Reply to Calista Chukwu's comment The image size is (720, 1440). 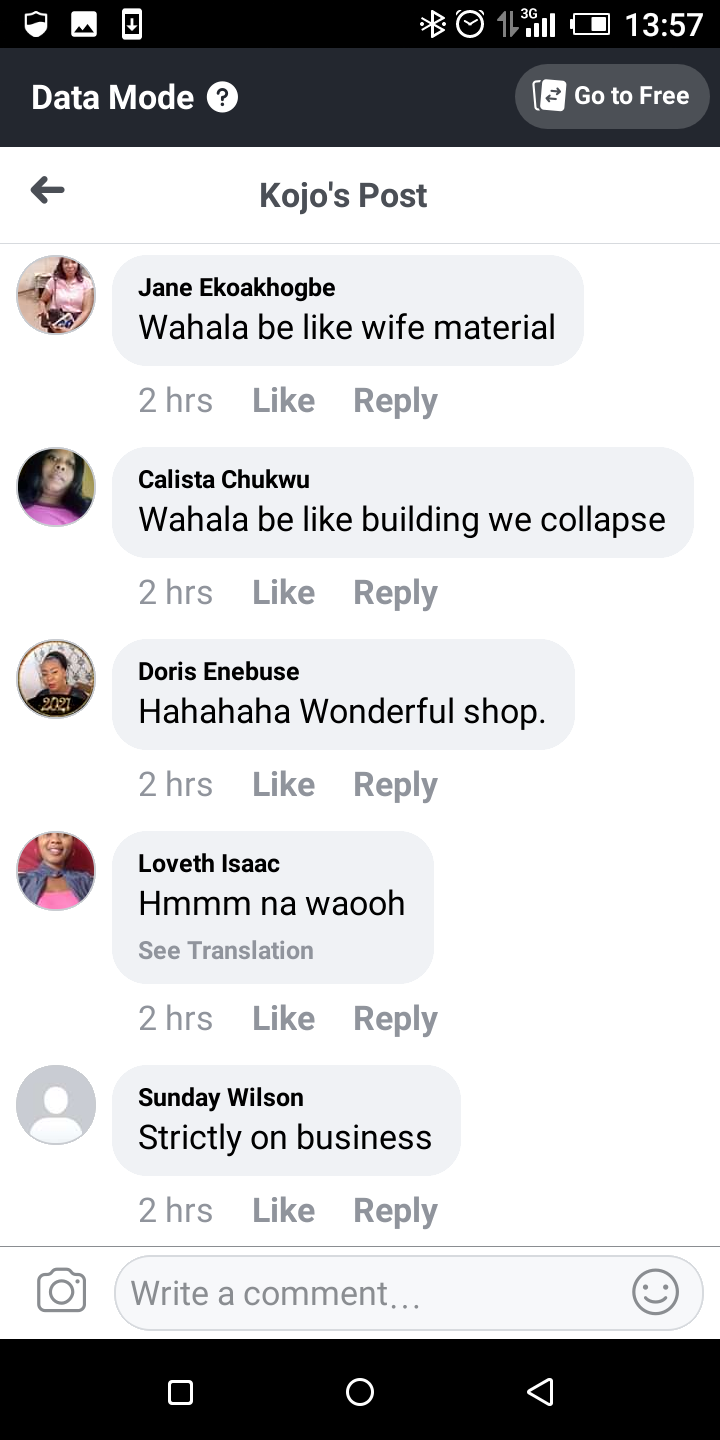coord(395,593)
